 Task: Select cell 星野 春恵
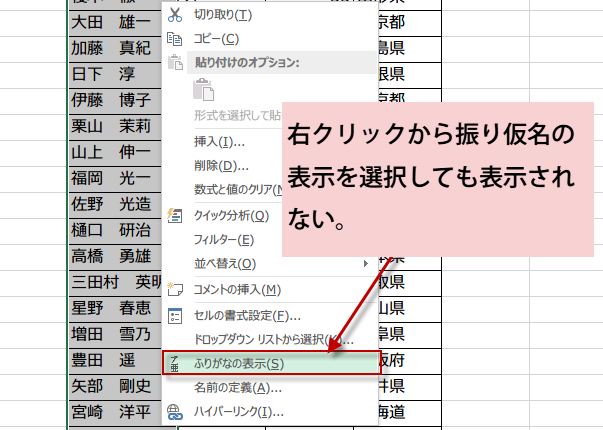(x=115, y=308)
